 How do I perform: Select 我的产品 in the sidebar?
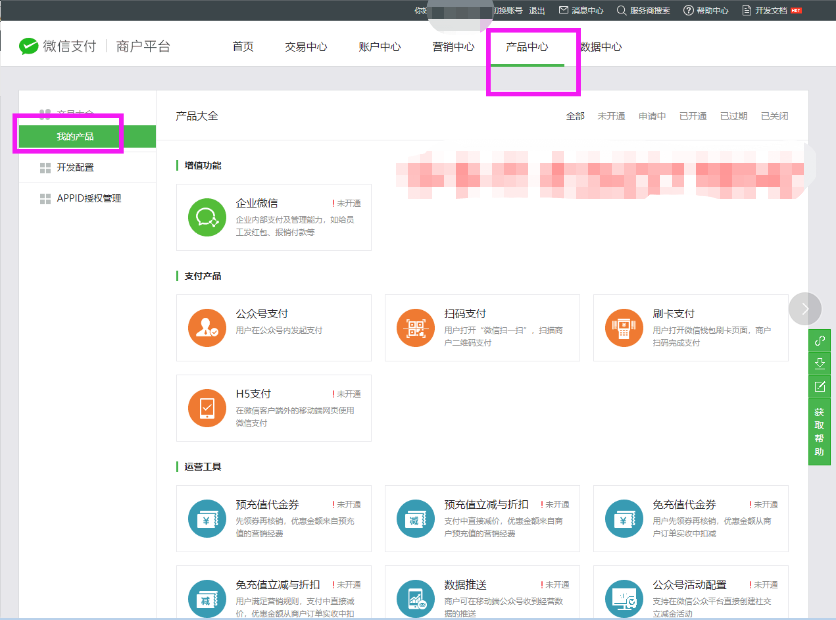point(87,136)
